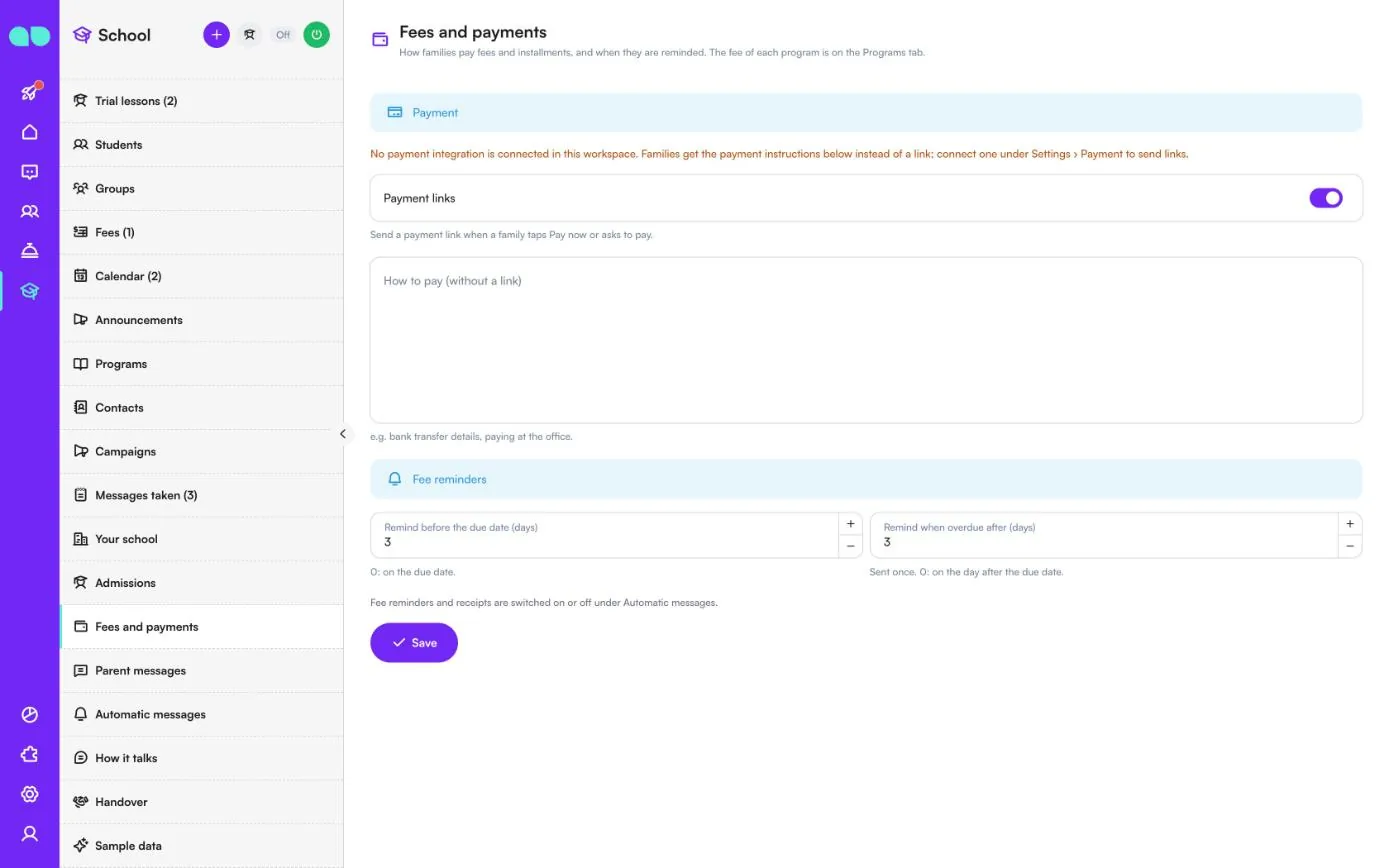The image size is (1389, 868).
Task: Open Trial lessons (2) in sidebar
Action: pos(202,101)
